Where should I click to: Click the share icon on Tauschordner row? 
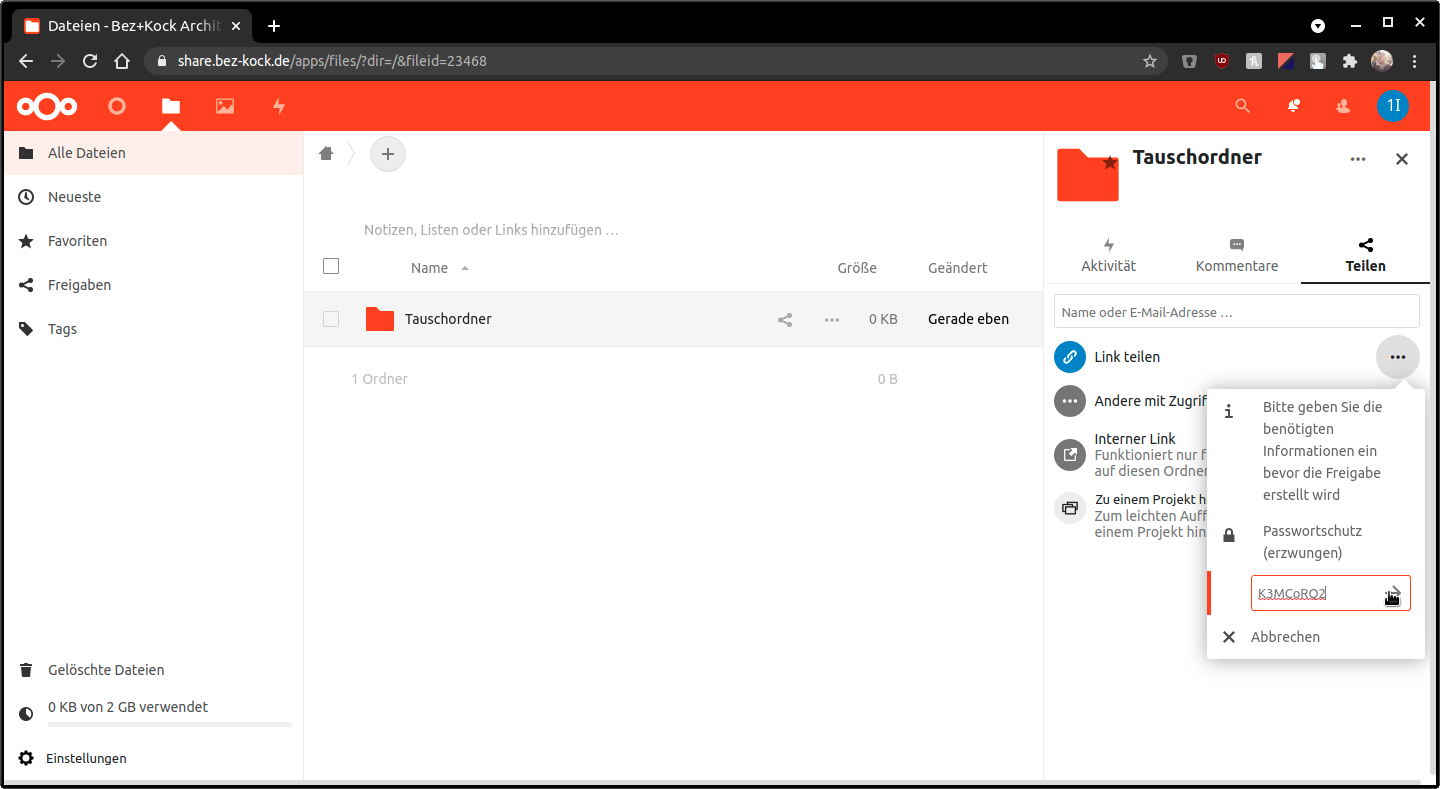(x=785, y=320)
